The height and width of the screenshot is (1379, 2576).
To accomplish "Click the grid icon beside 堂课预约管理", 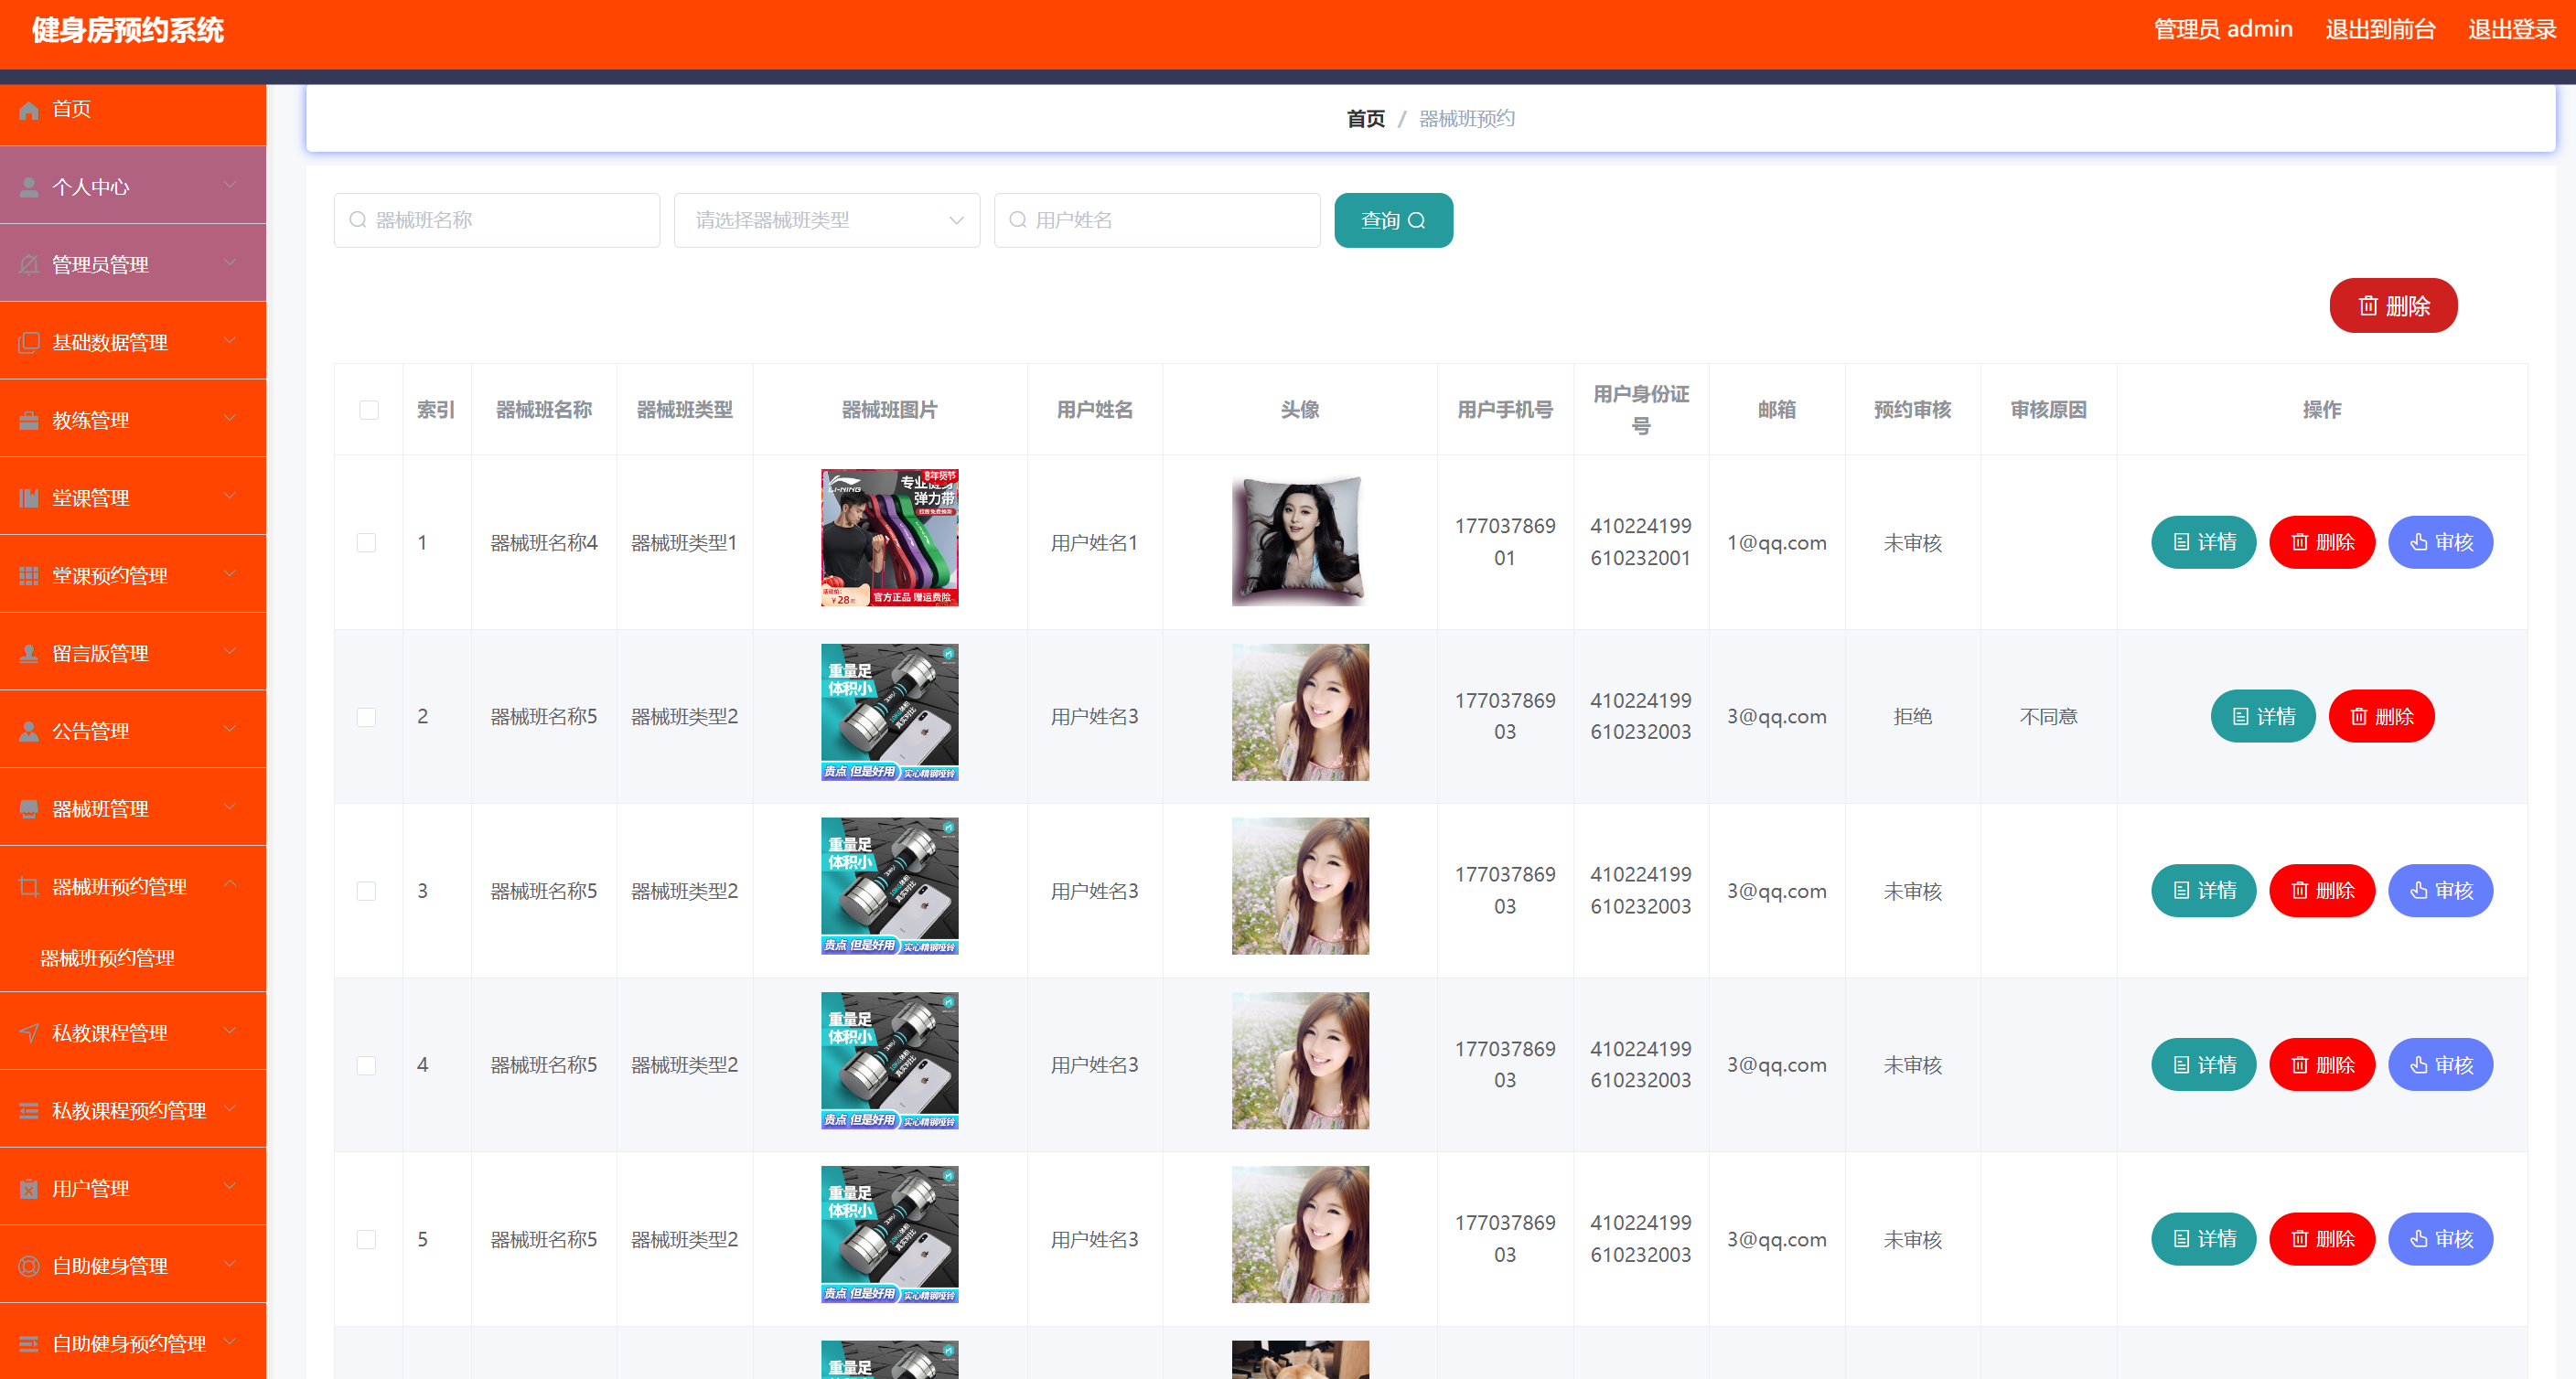I will (x=29, y=576).
